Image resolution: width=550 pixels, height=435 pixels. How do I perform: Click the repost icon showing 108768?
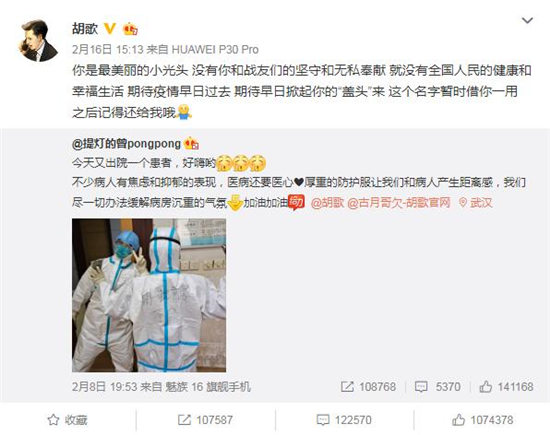click(347, 387)
